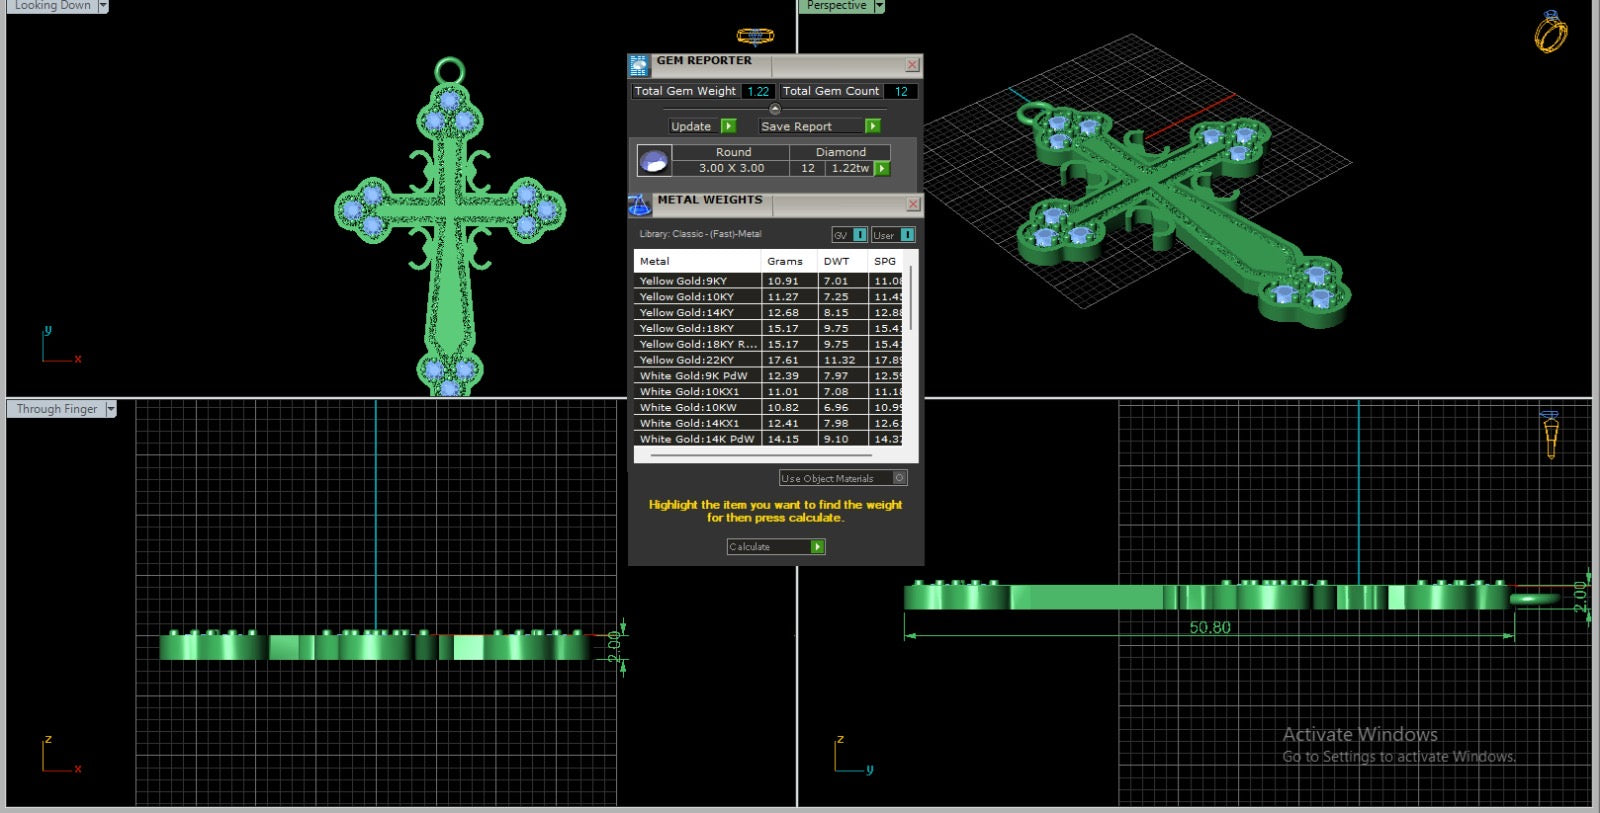Select the White Gold:9K PdW row

[x=768, y=376]
